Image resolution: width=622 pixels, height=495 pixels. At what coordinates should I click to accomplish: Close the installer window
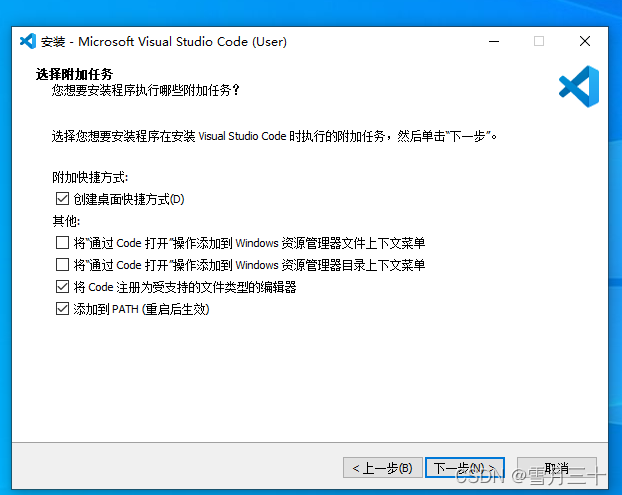pyautogui.click(x=585, y=41)
